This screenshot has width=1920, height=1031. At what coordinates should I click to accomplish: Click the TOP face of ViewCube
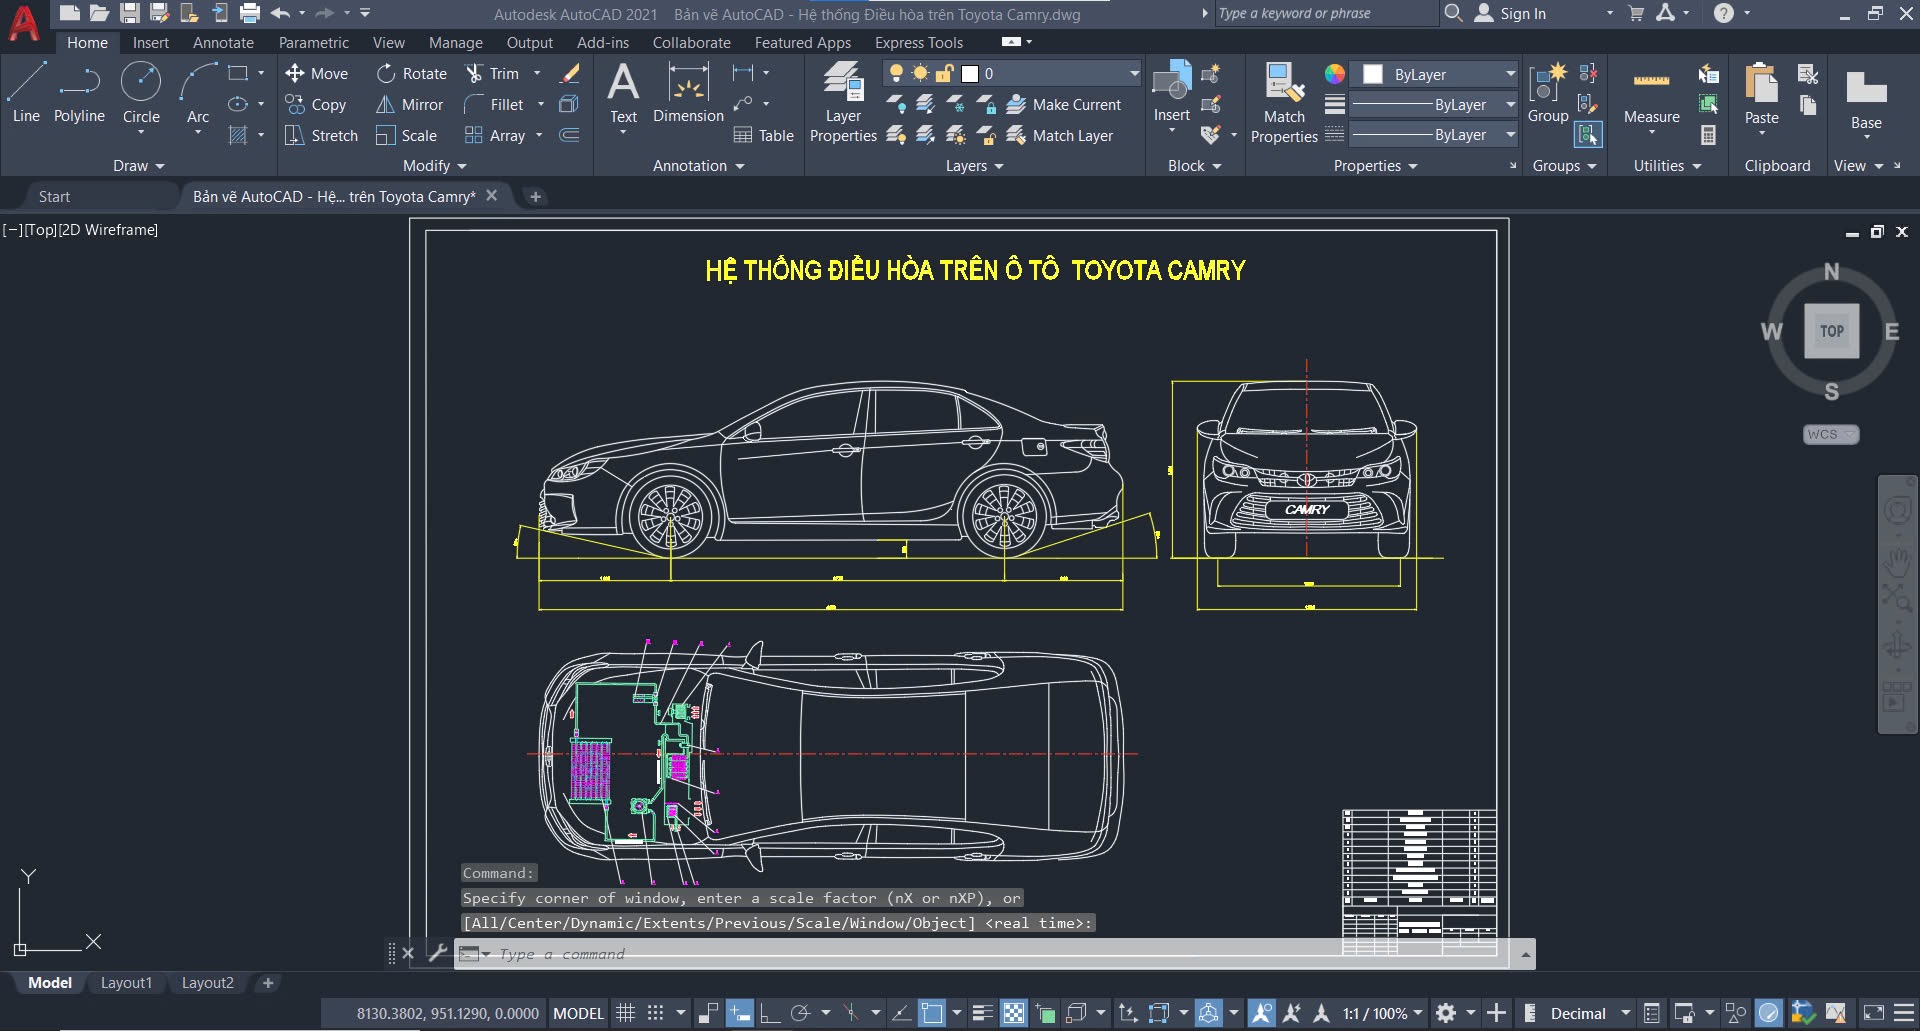click(x=1831, y=331)
